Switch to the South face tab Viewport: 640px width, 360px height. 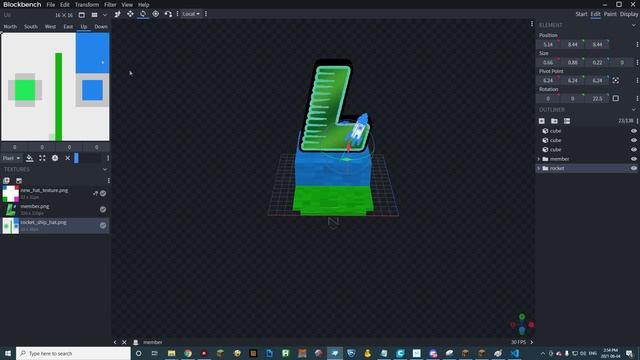31,27
